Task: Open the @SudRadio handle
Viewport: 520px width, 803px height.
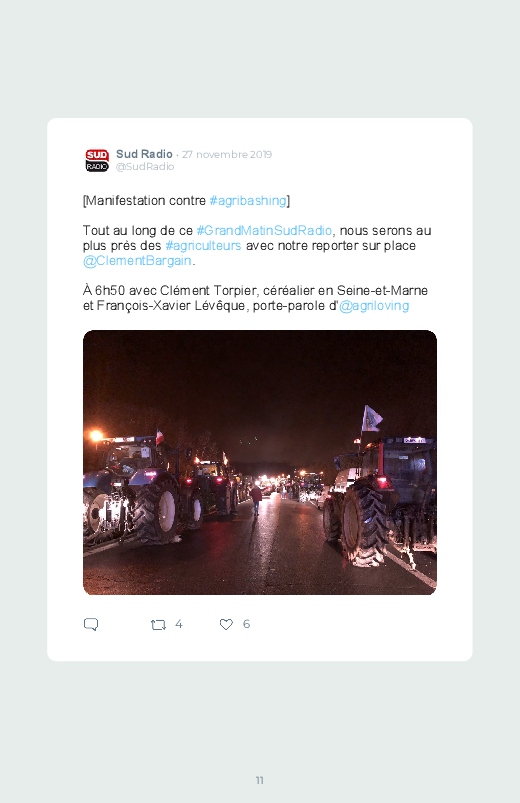Action: (145, 167)
